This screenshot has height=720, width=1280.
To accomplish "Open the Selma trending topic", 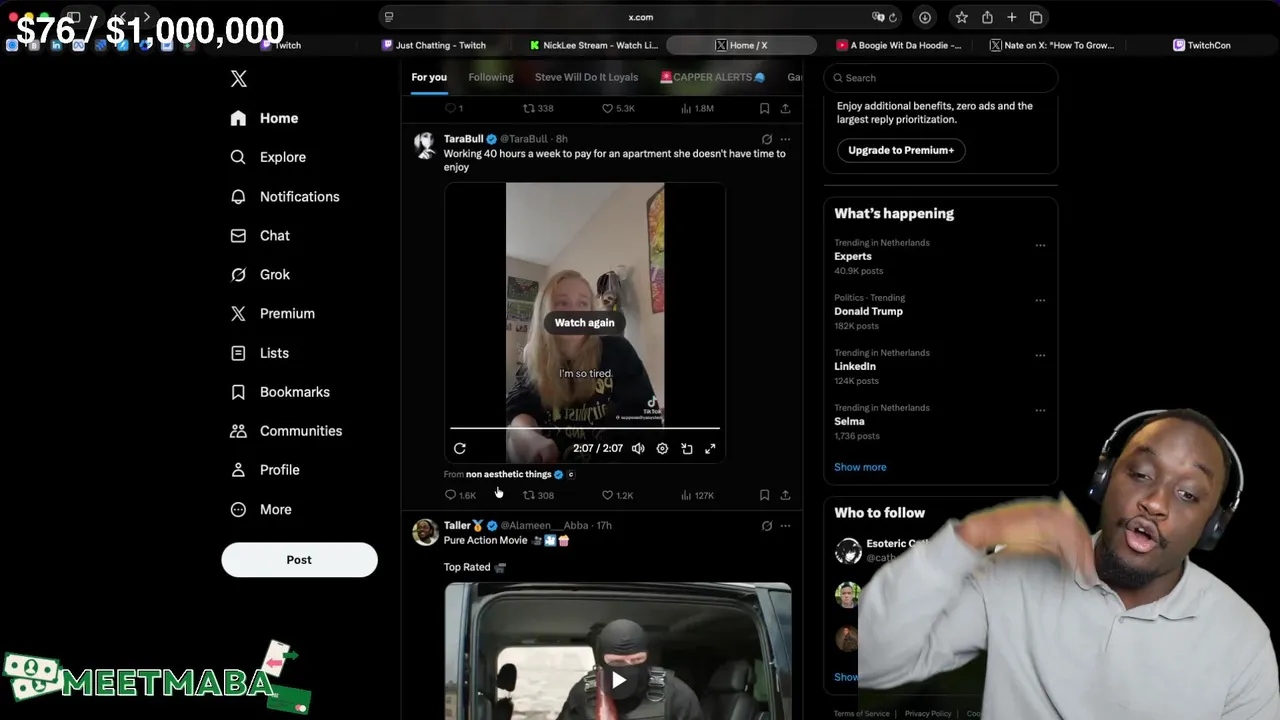I will click(849, 422).
